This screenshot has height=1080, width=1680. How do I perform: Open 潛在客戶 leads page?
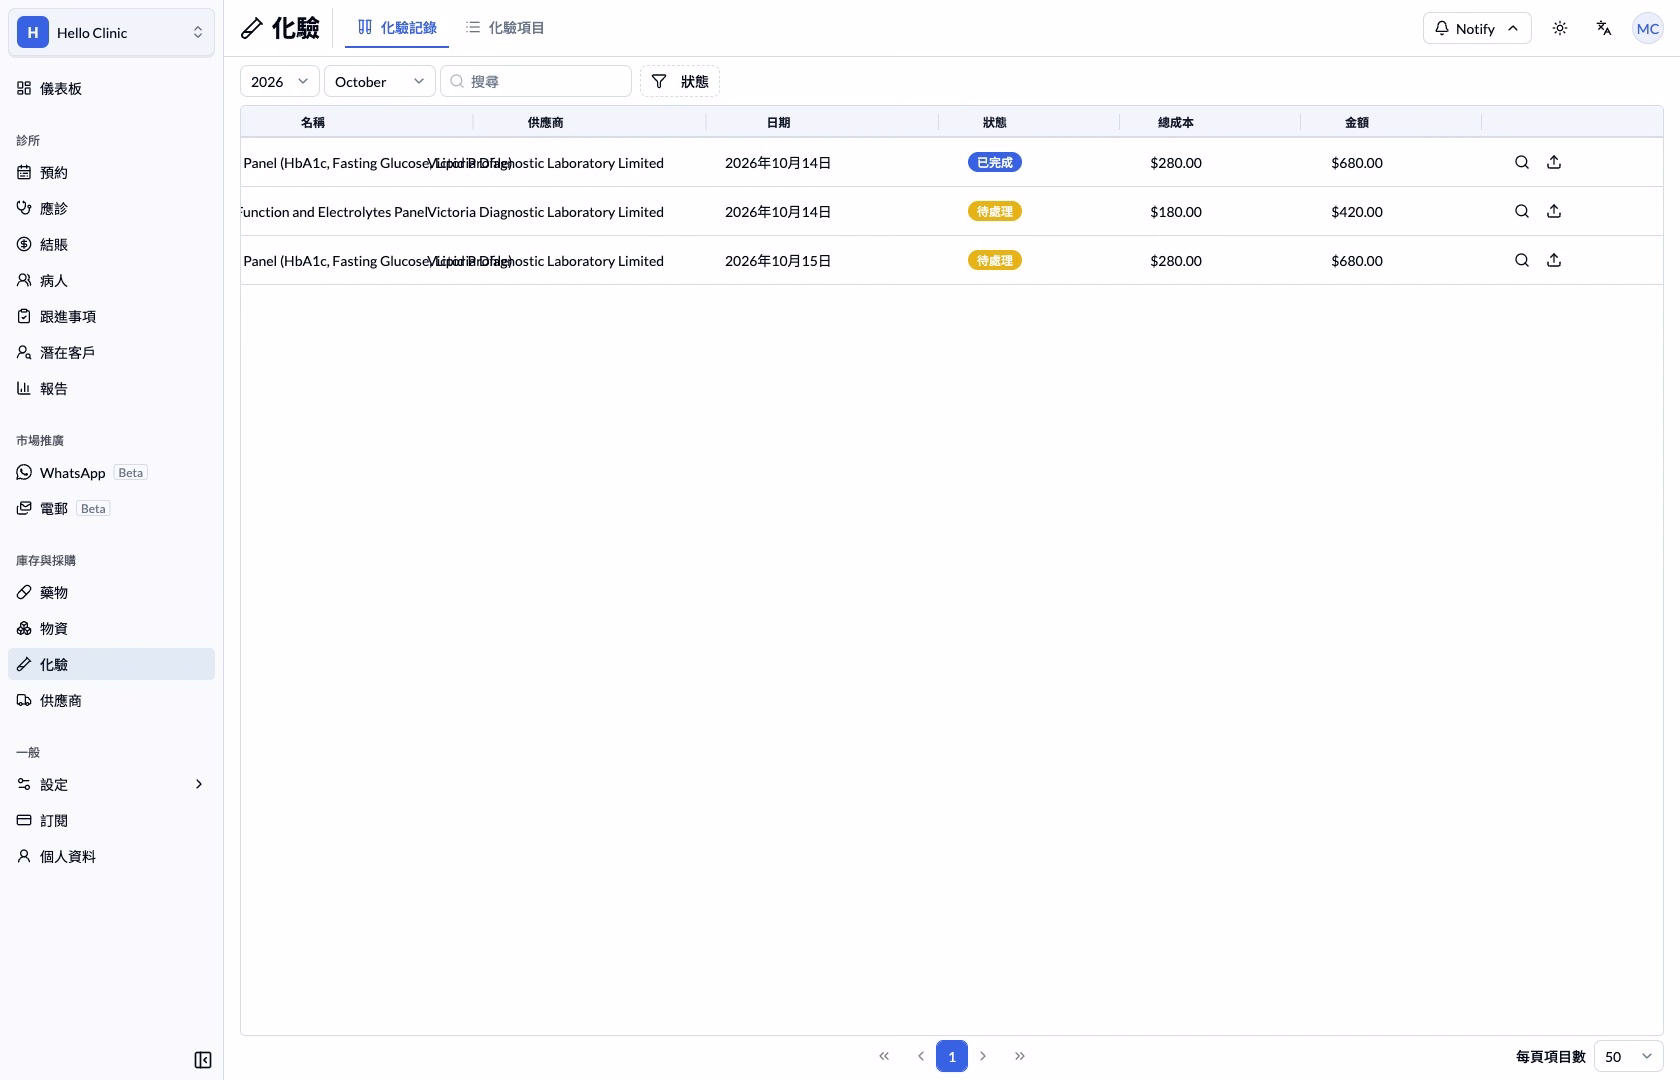click(x=111, y=352)
